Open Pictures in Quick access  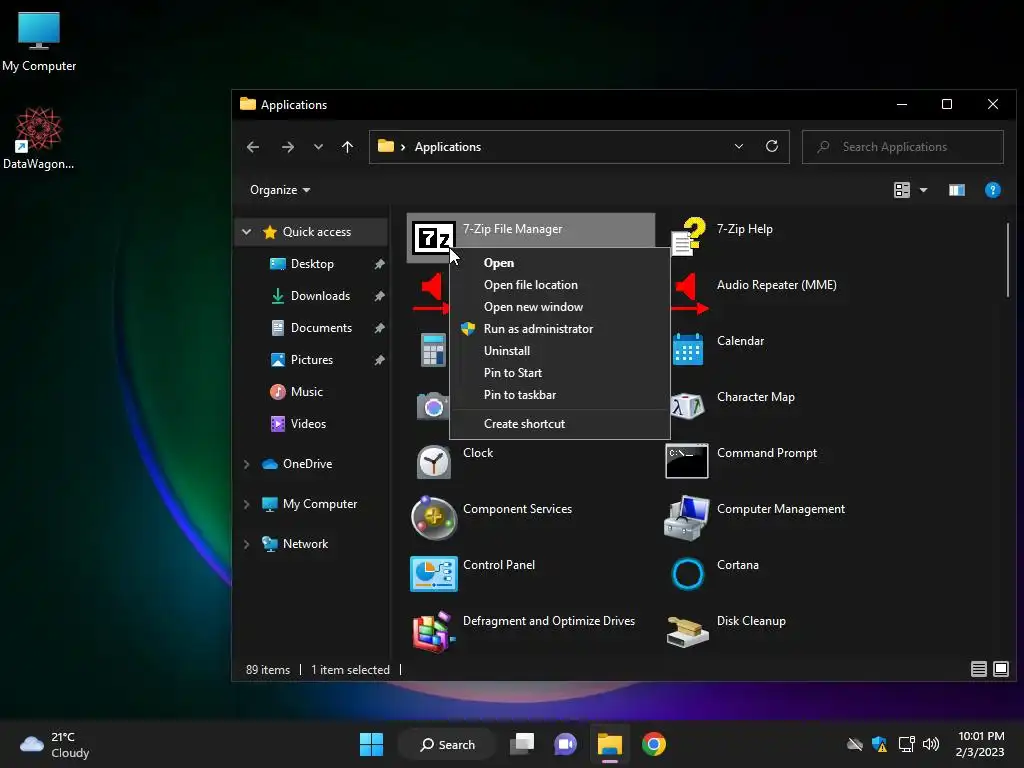click(312, 360)
